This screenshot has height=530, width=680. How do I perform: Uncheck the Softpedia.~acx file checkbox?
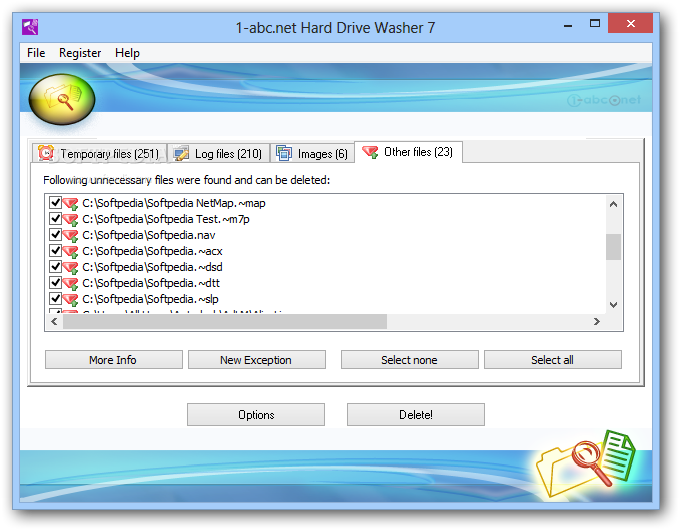coord(55,251)
